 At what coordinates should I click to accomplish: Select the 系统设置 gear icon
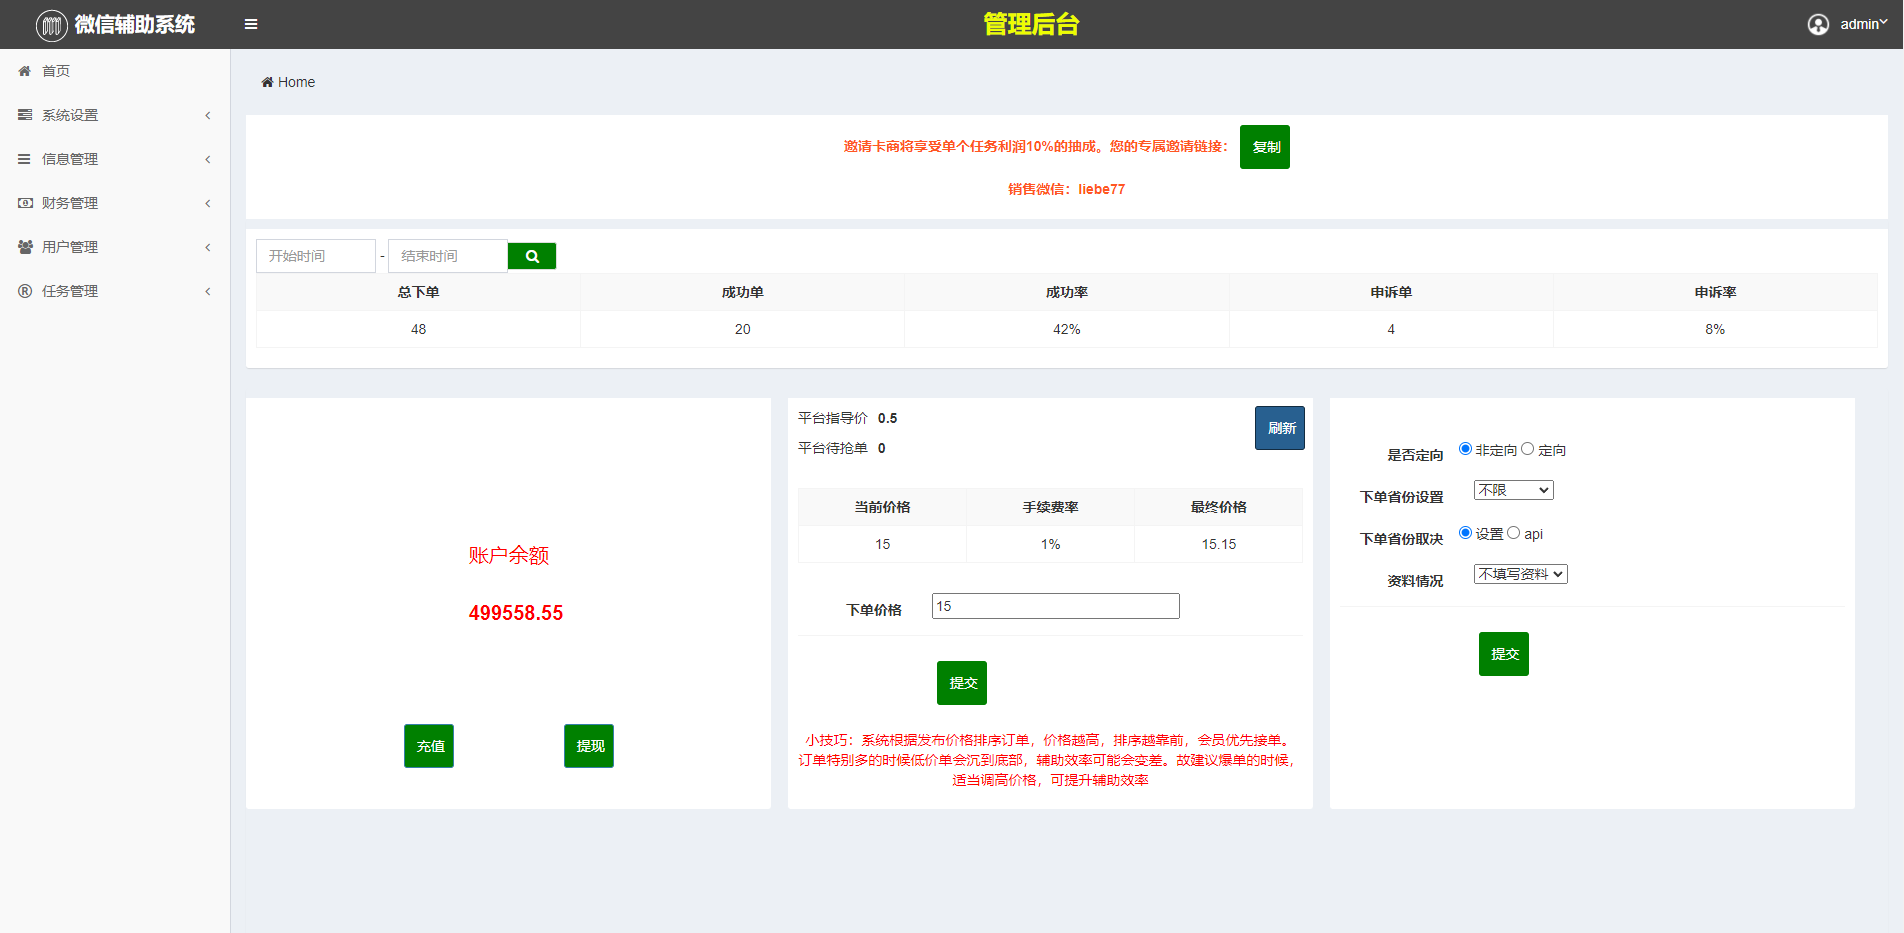tap(24, 115)
